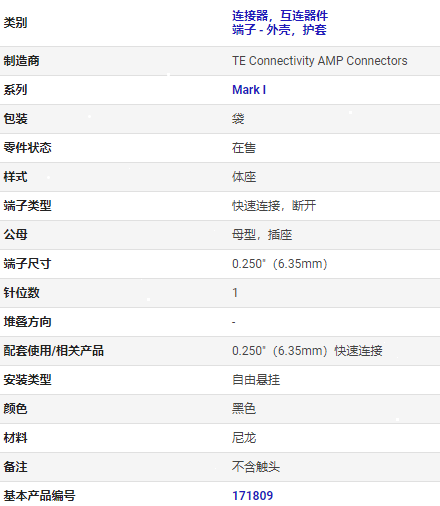440x506 pixels.
Task: Click the 备注 value 不含触头
Action: [x=256, y=467]
